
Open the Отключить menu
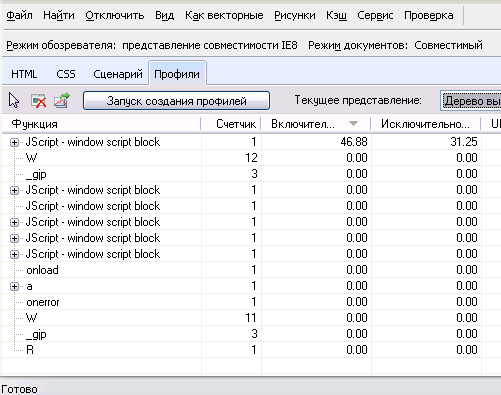point(115,15)
